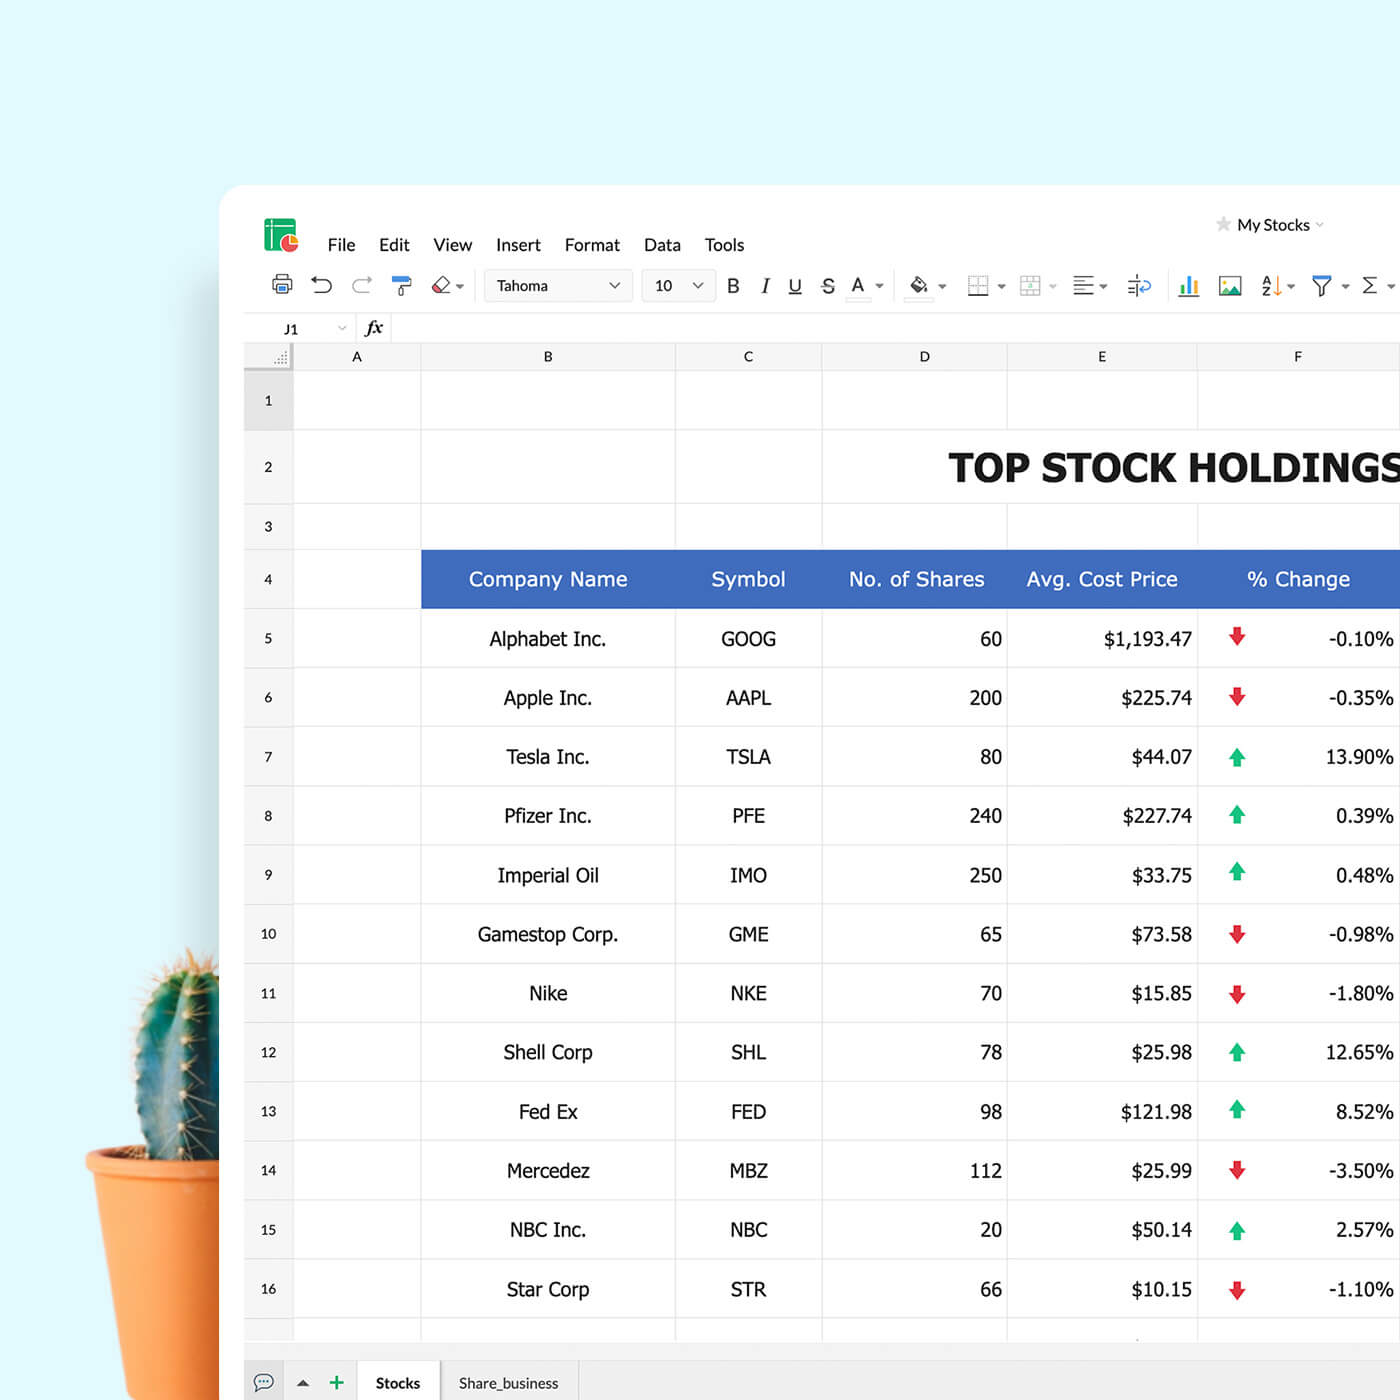This screenshot has width=1400, height=1400.
Task: Click the Print icon
Action: point(282,285)
